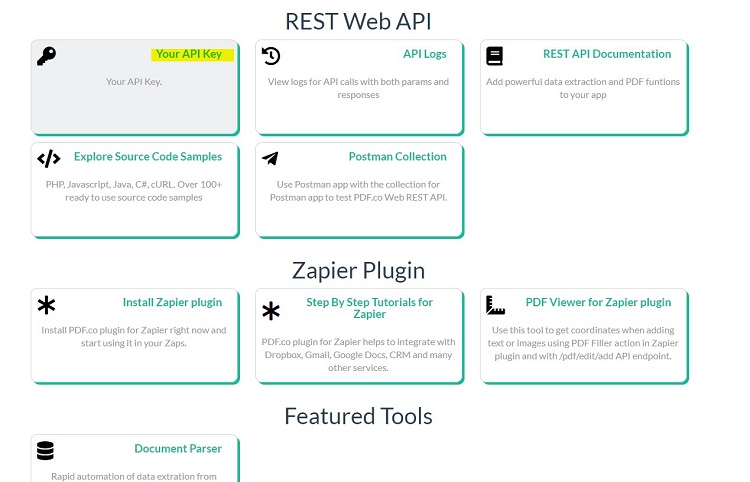
Task: Click the API Logs card description text
Action: pyautogui.click(x=358, y=88)
